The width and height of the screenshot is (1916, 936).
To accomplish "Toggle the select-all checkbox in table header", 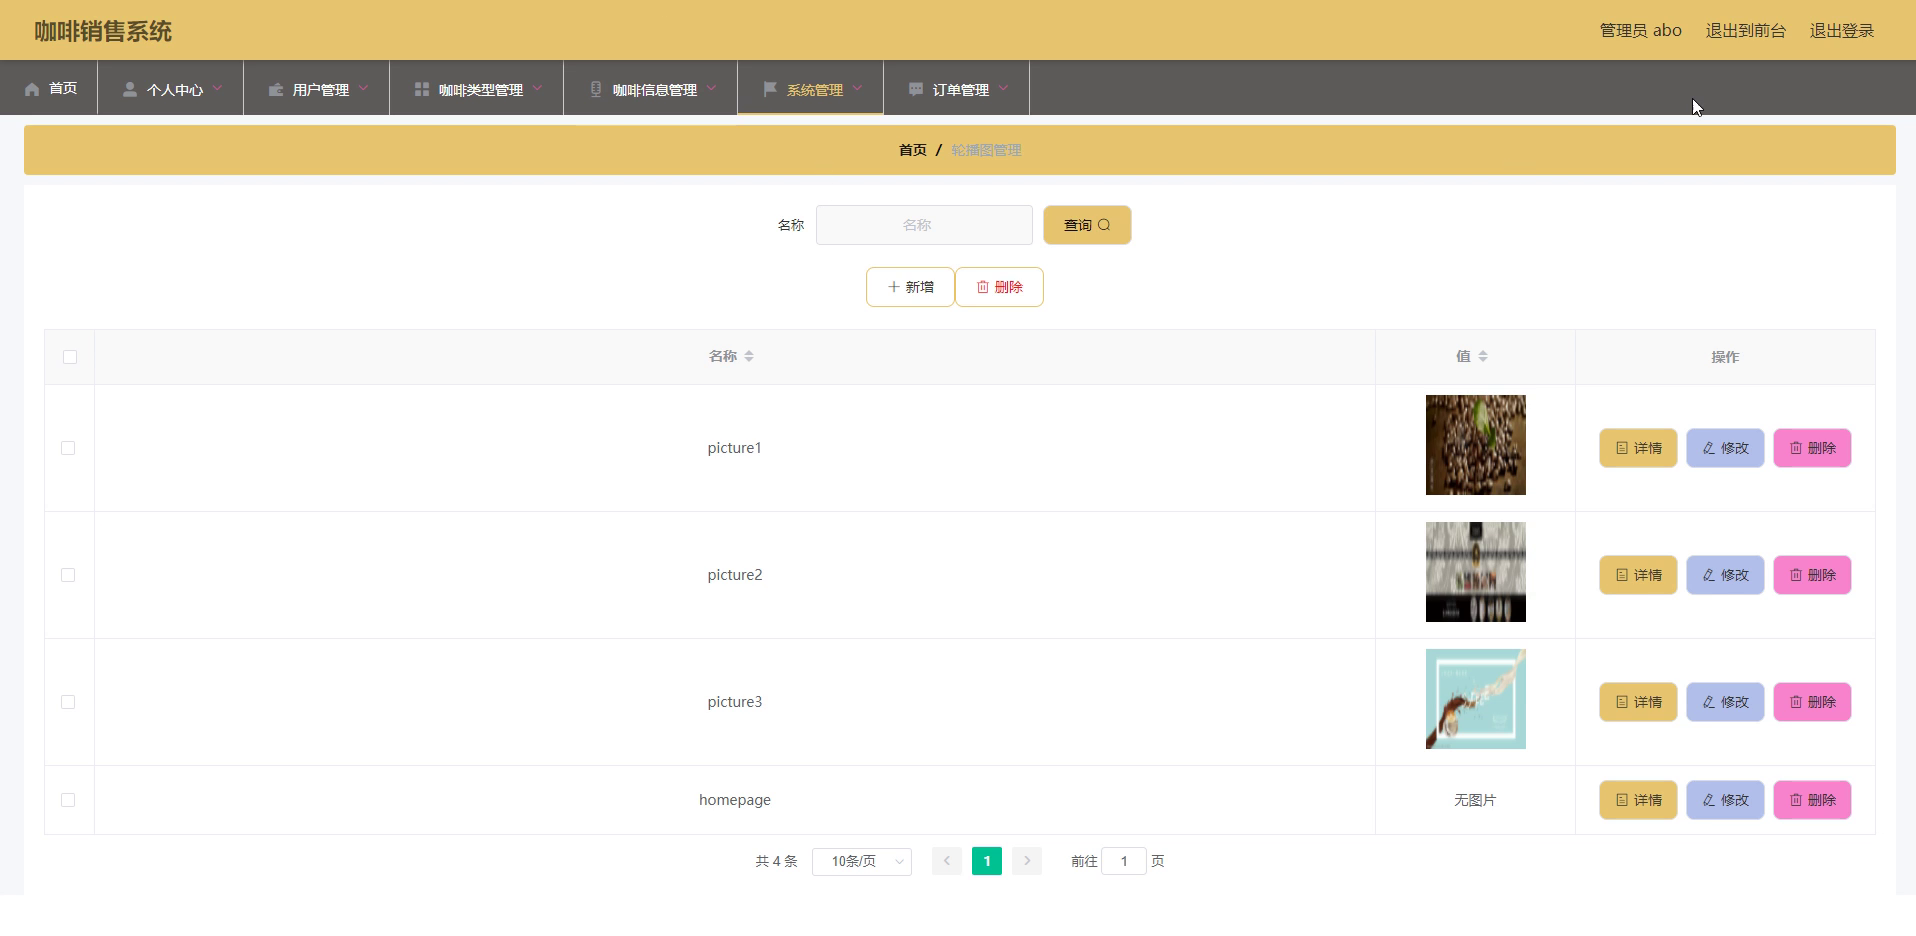I will pyautogui.click(x=70, y=357).
